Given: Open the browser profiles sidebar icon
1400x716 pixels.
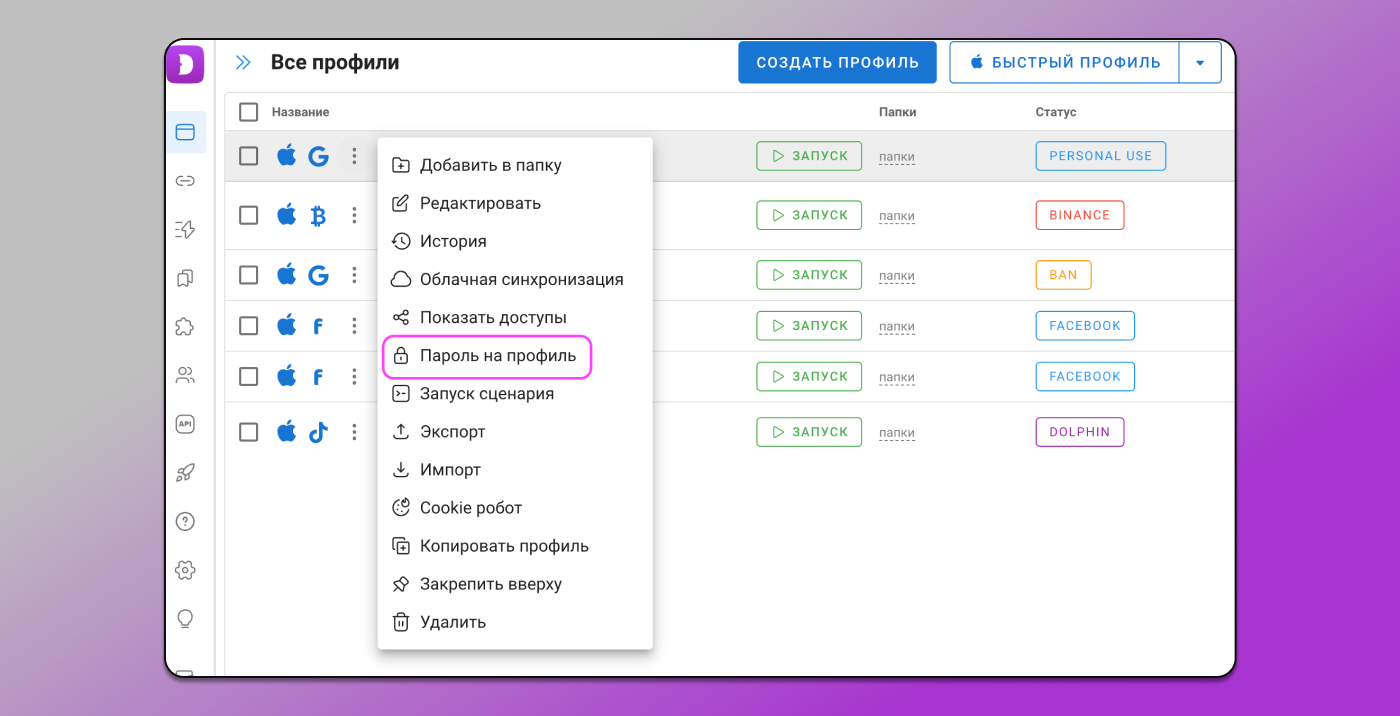Looking at the screenshot, I should 185,132.
